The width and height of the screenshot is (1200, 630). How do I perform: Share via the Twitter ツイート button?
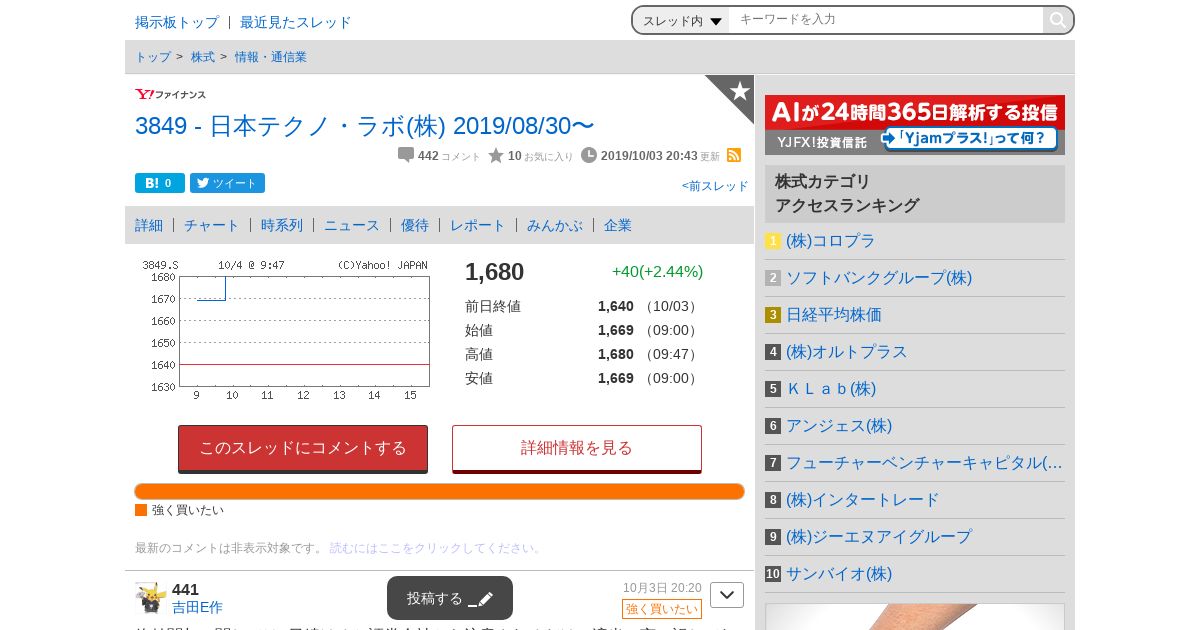[227, 183]
